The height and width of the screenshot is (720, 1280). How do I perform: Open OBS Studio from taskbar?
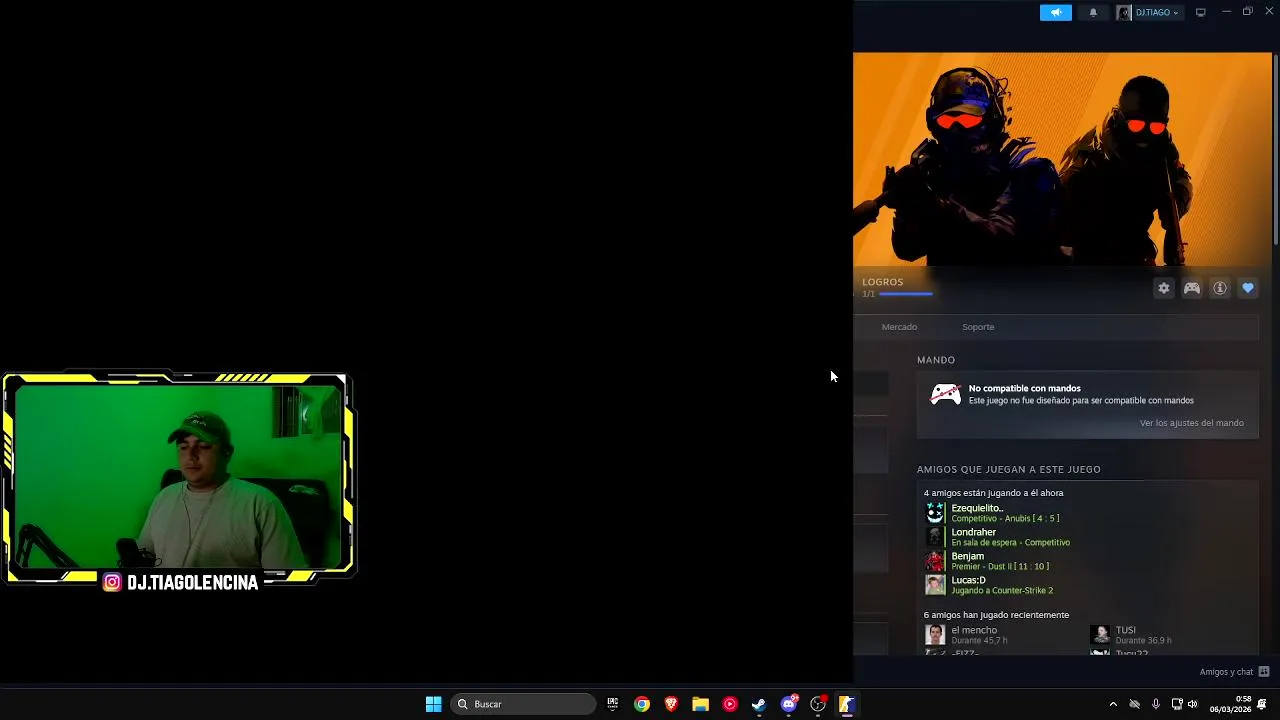pyautogui.click(x=818, y=704)
